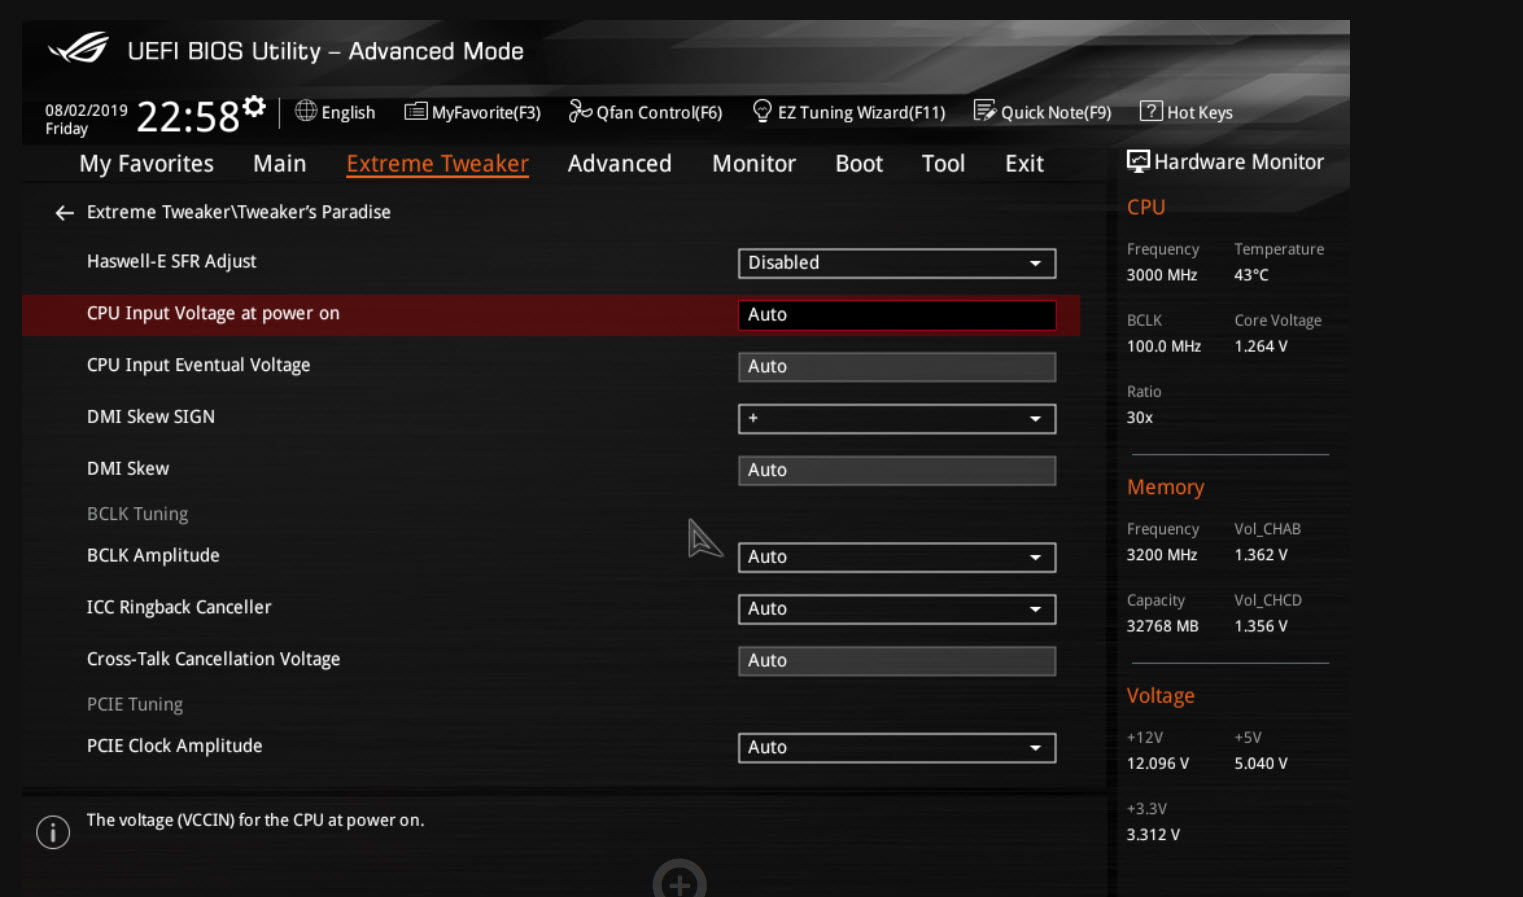Open date and time settings gear
This screenshot has width=1523, height=897.
pos(255,106)
